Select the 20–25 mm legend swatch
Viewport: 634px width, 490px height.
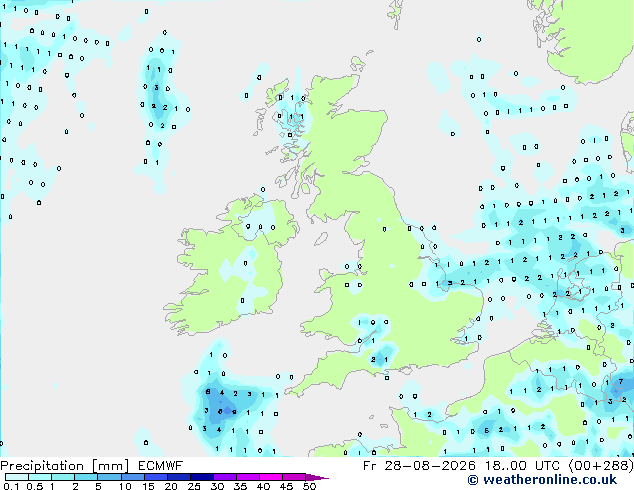point(178,477)
